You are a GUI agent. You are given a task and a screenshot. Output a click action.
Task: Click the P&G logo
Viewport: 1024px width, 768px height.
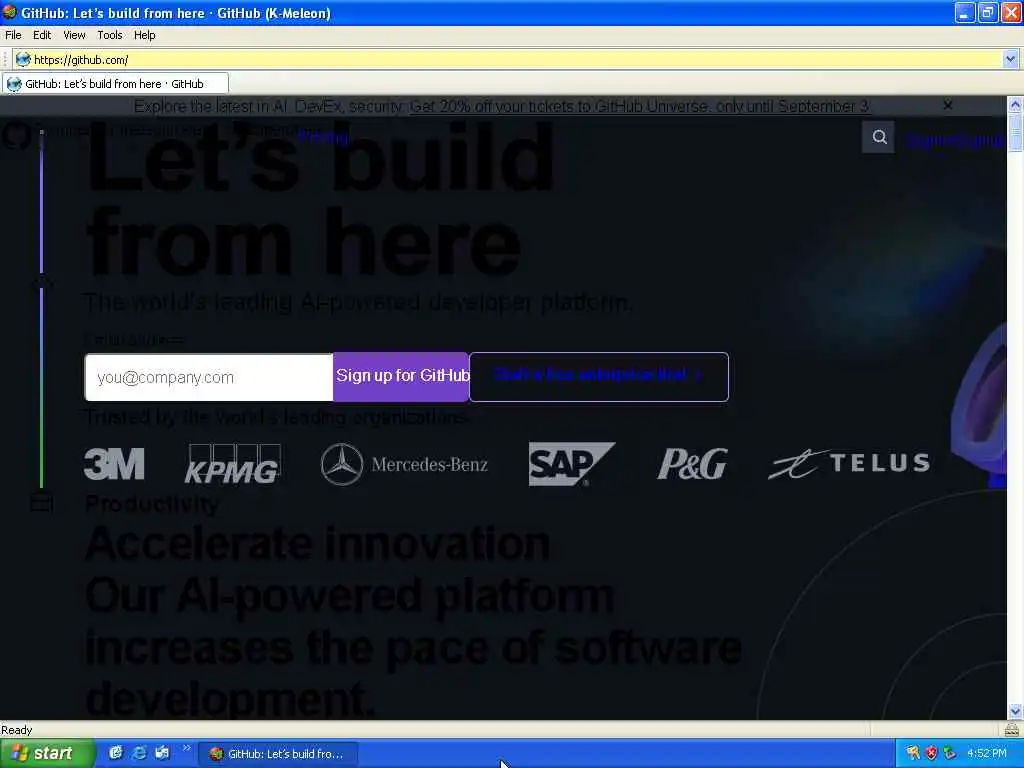click(x=692, y=464)
